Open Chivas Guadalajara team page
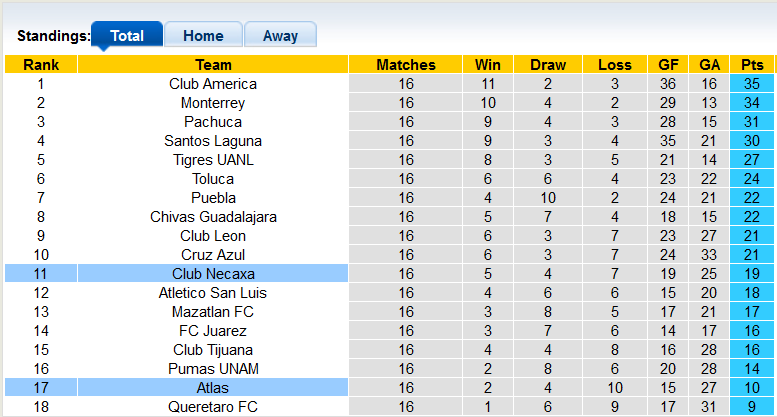Image resolution: width=777 pixels, height=417 pixels. (x=213, y=217)
